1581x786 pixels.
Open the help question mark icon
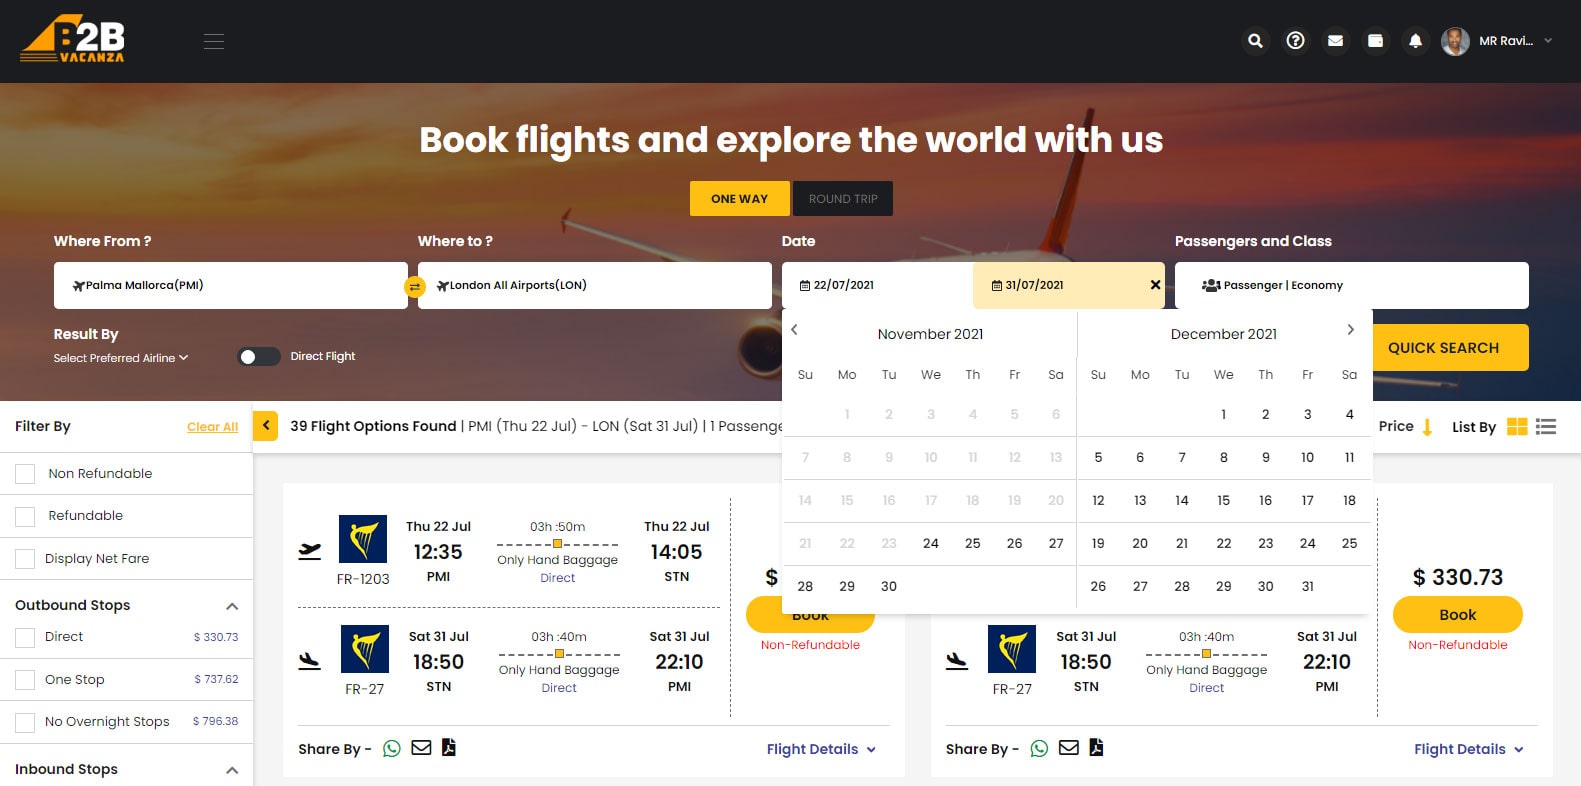(x=1295, y=41)
